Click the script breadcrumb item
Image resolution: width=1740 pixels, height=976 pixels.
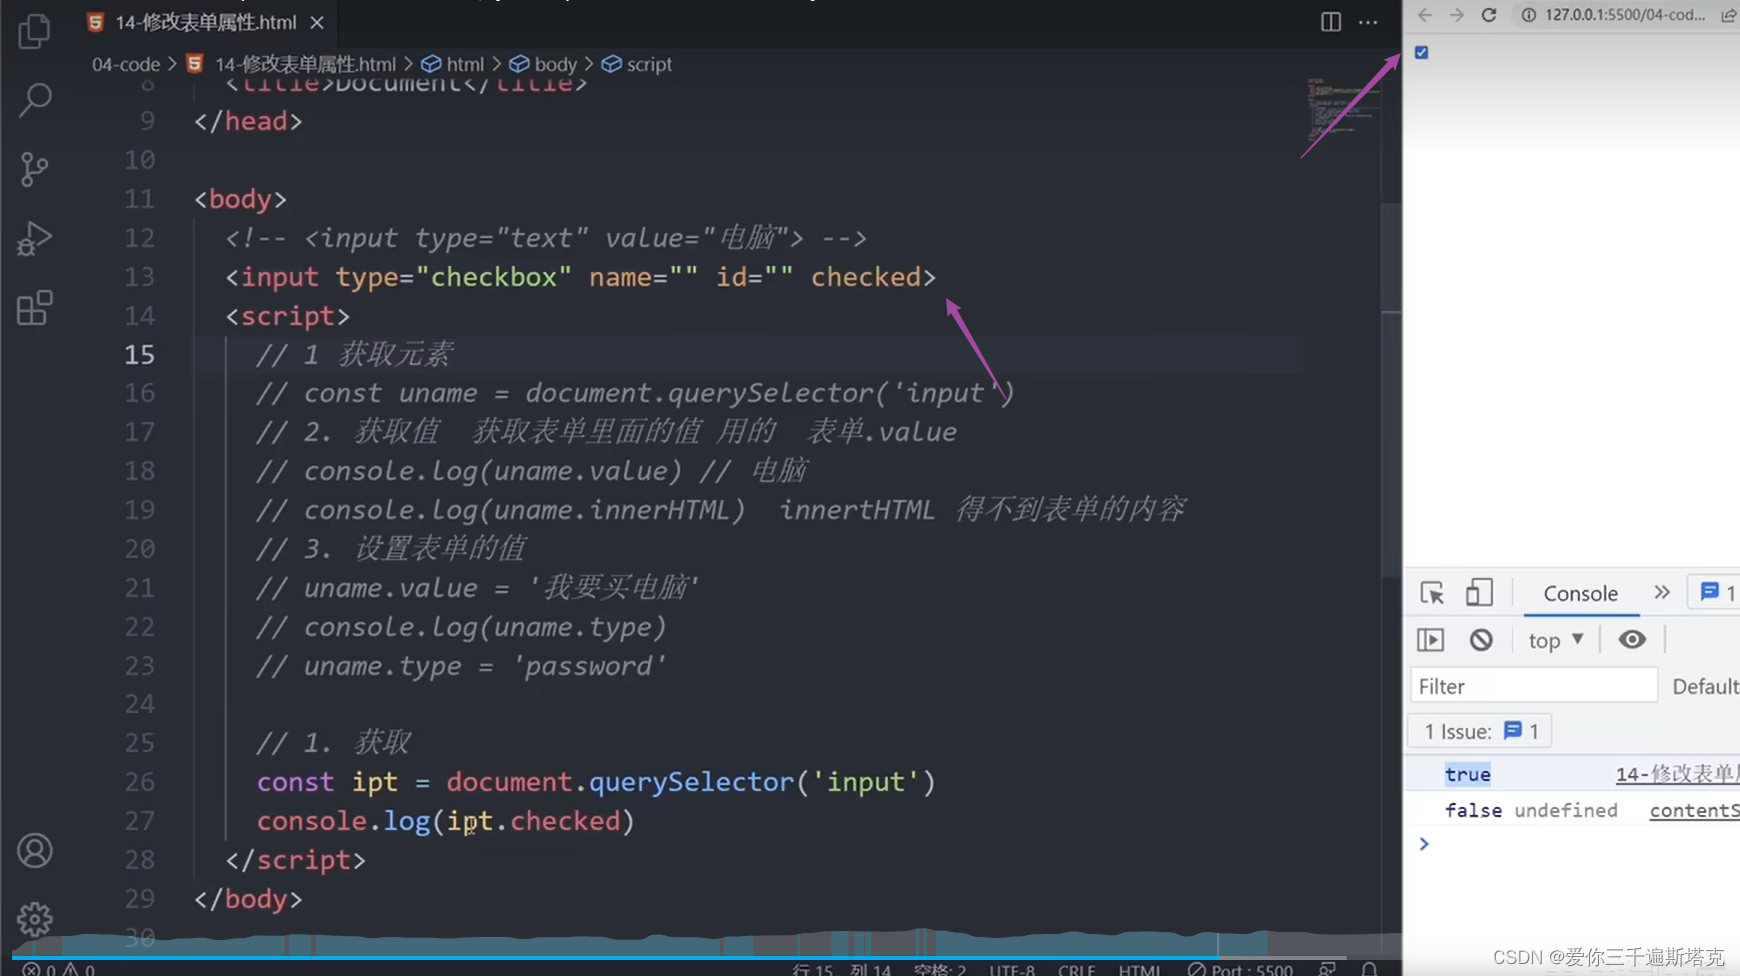coord(637,64)
